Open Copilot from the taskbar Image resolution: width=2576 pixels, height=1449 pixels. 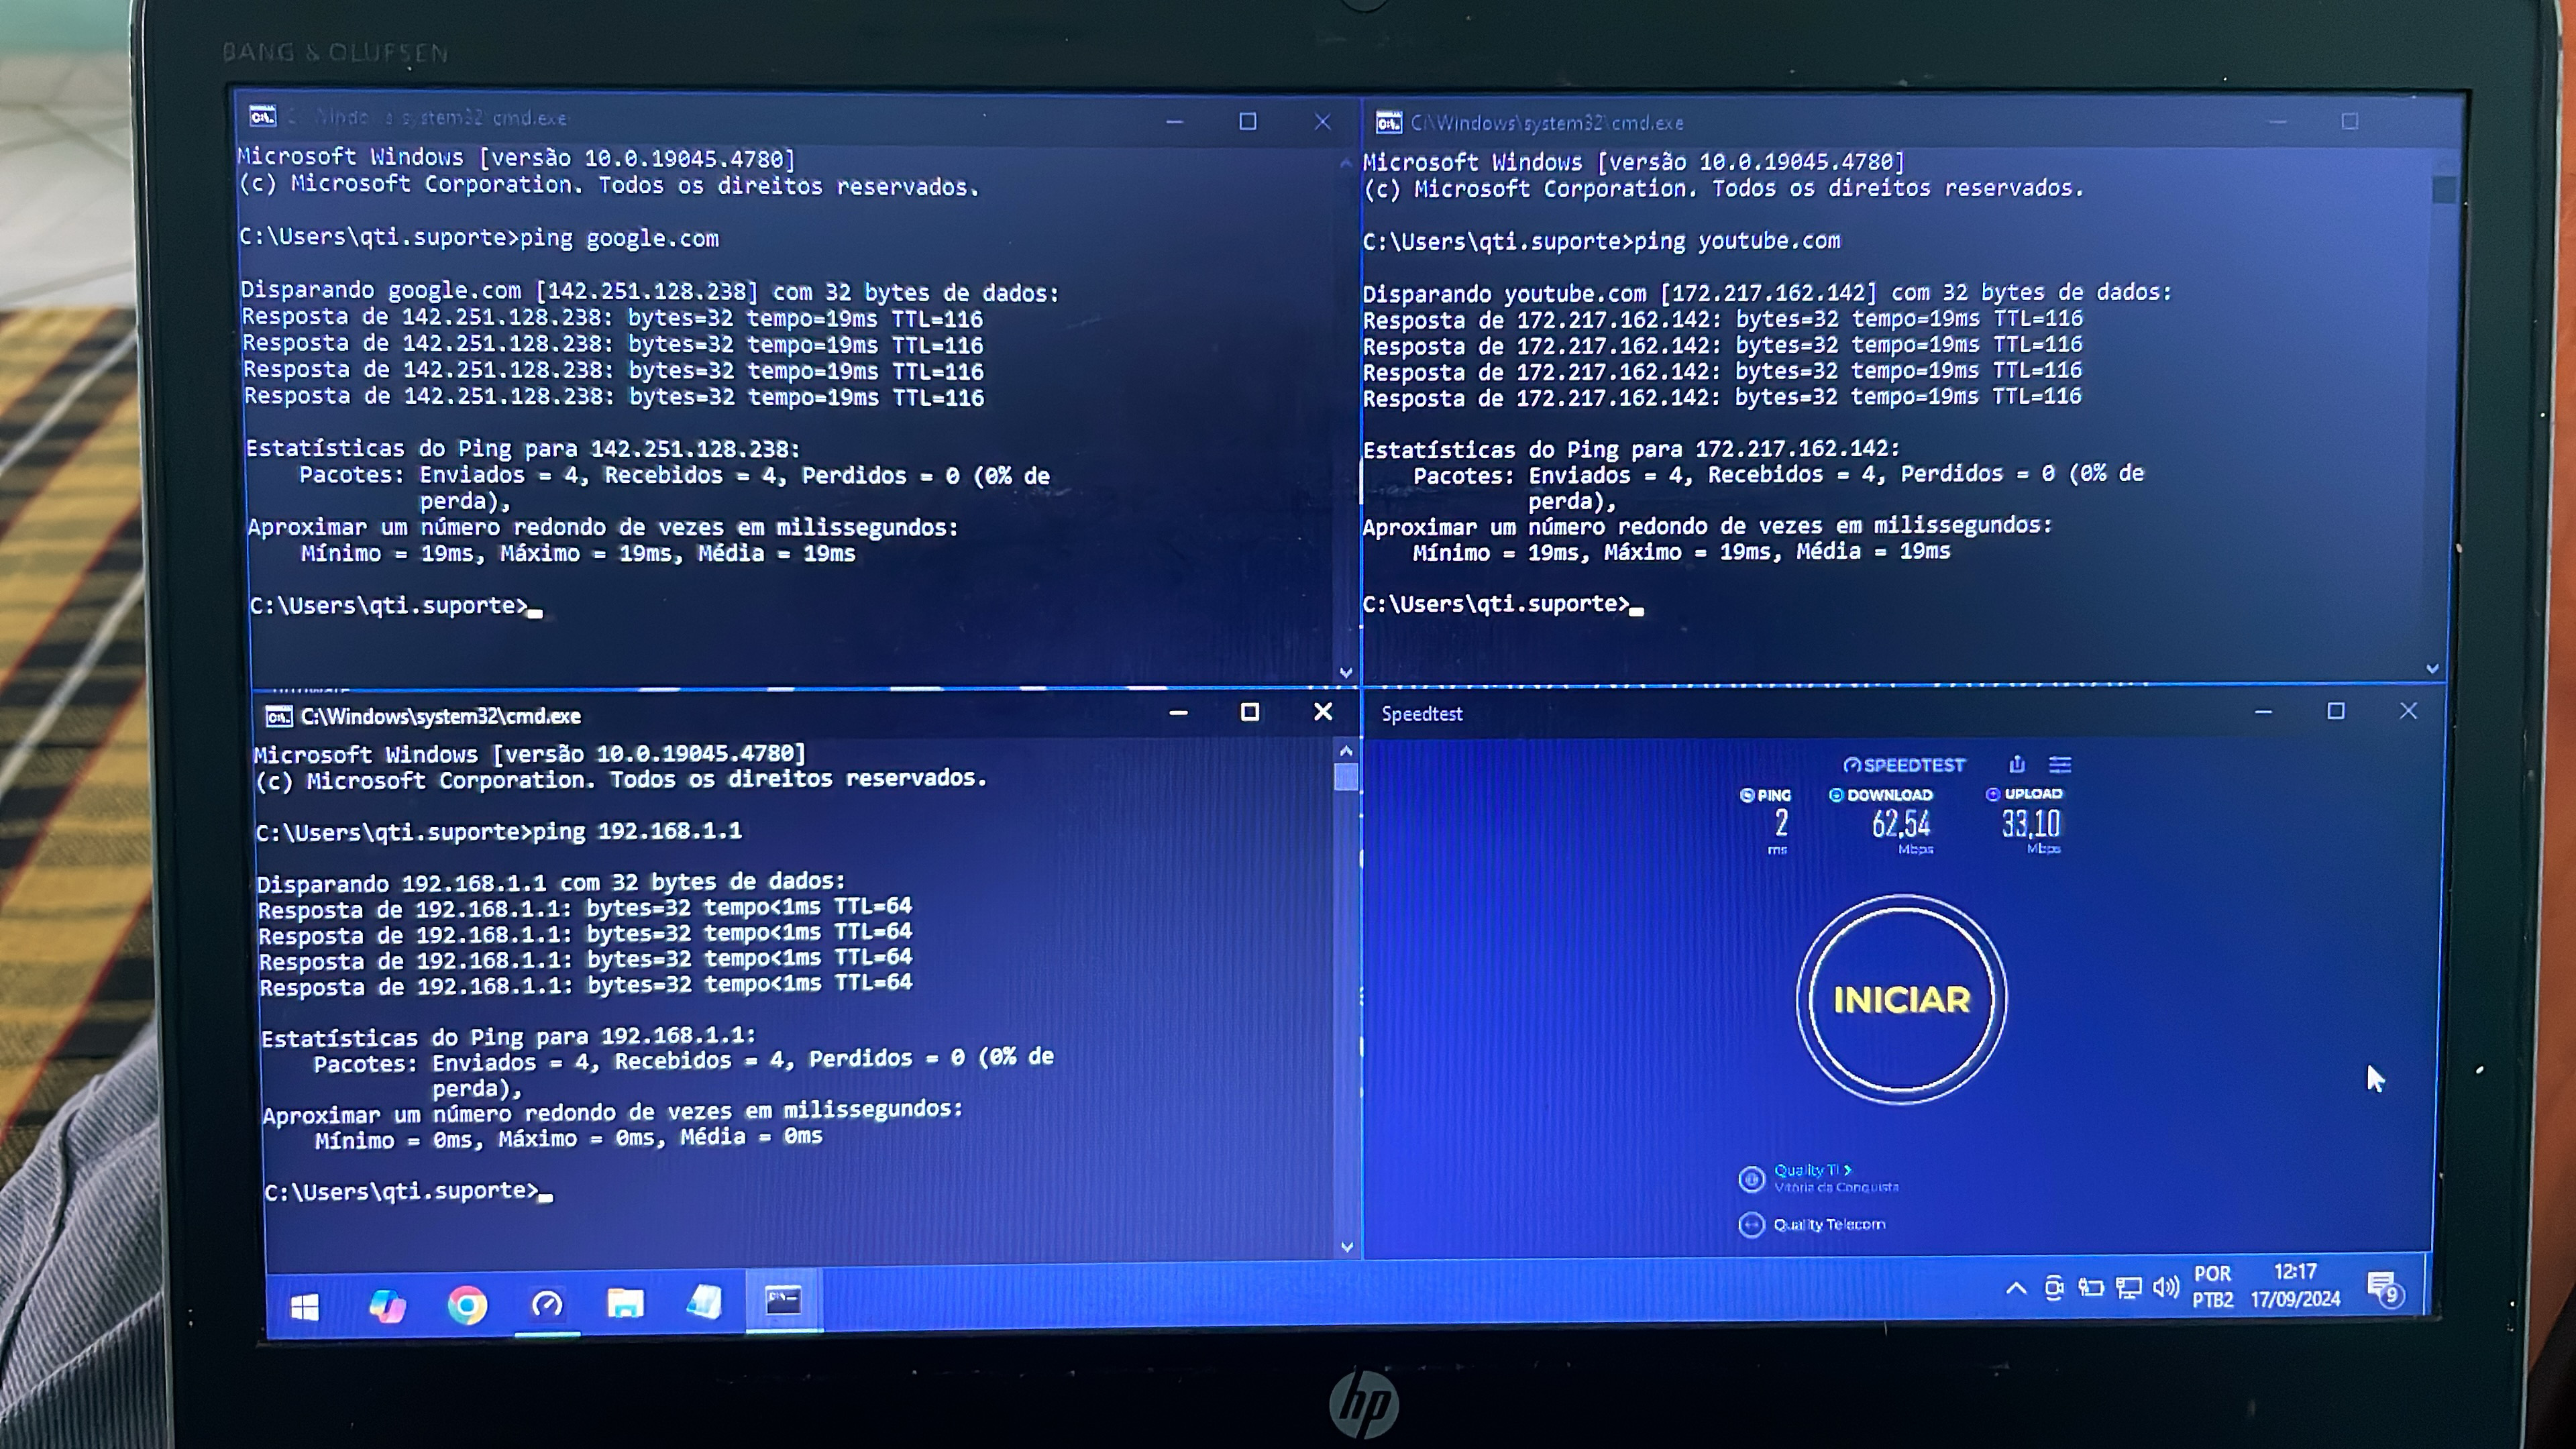[x=387, y=1305]
